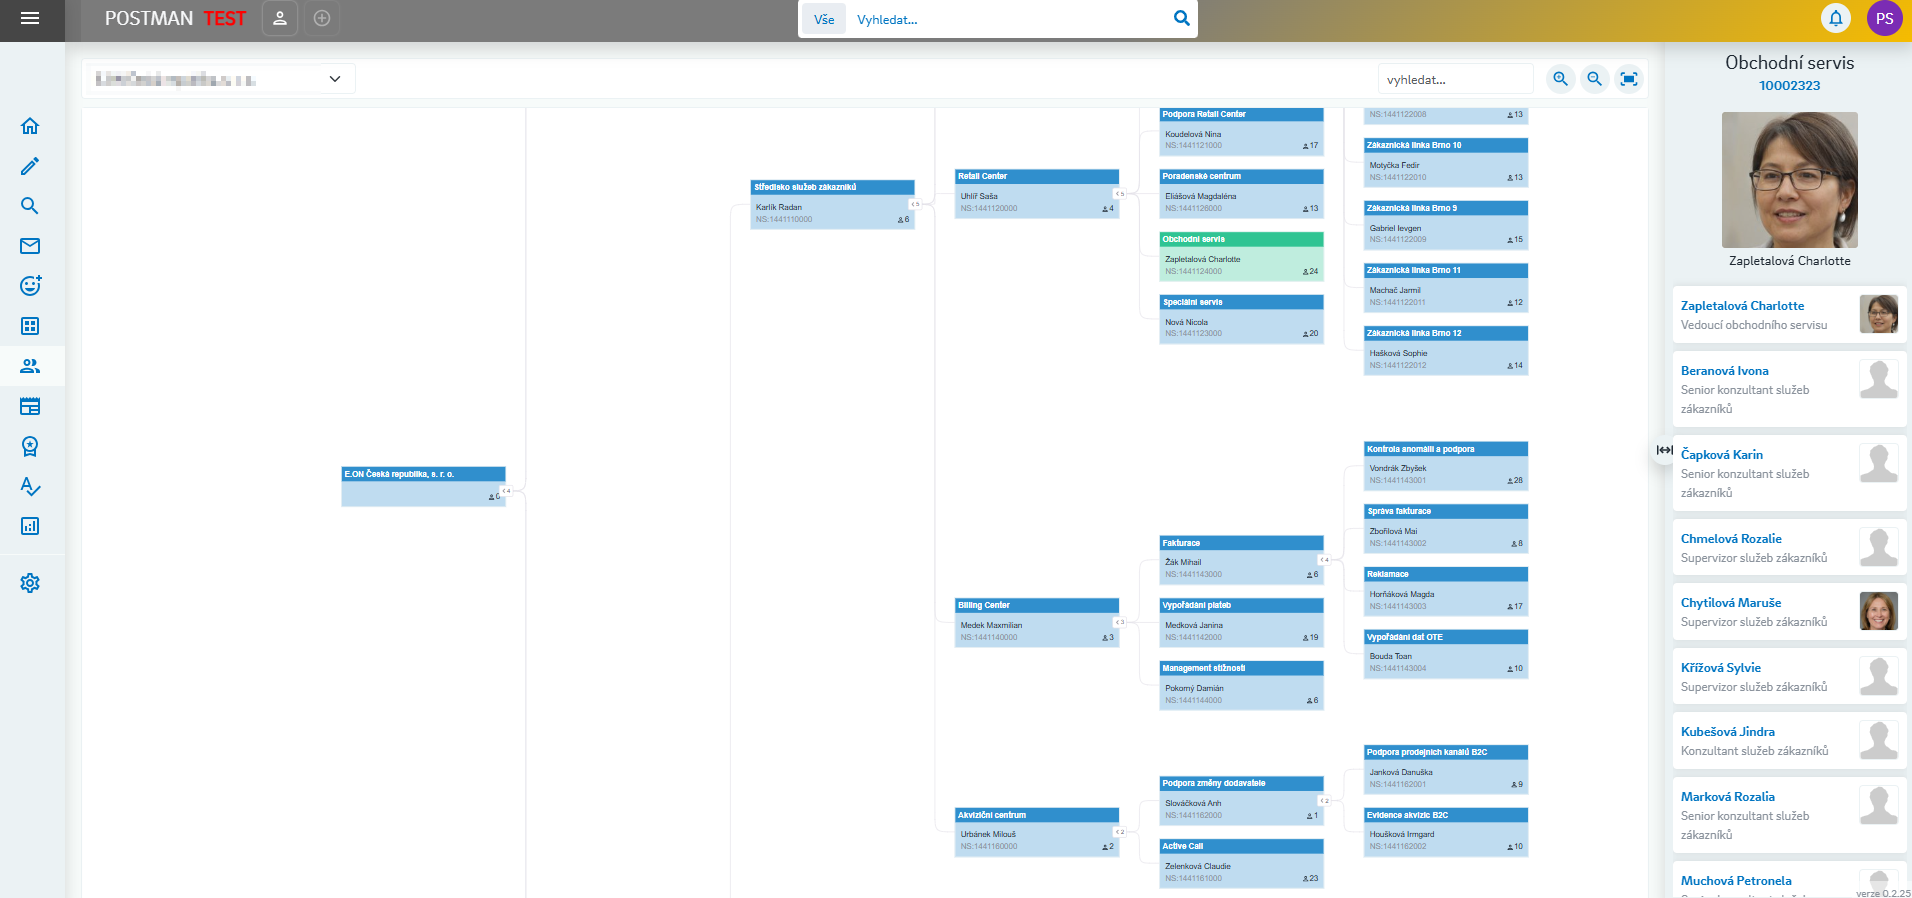Image resolution: width=1912 pixels, height=898 pixels.
Task: Click the org chart vyhledat search field
Action: [1454, 80]
